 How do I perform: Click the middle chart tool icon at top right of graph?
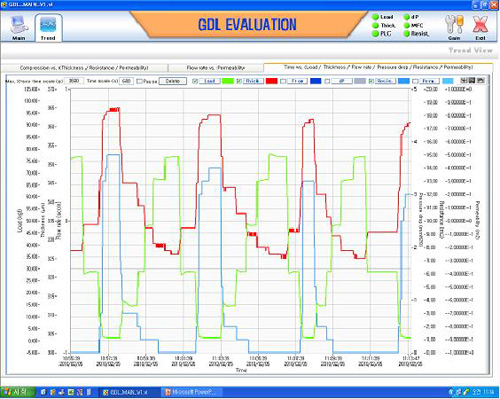click(x=472, y=80)
